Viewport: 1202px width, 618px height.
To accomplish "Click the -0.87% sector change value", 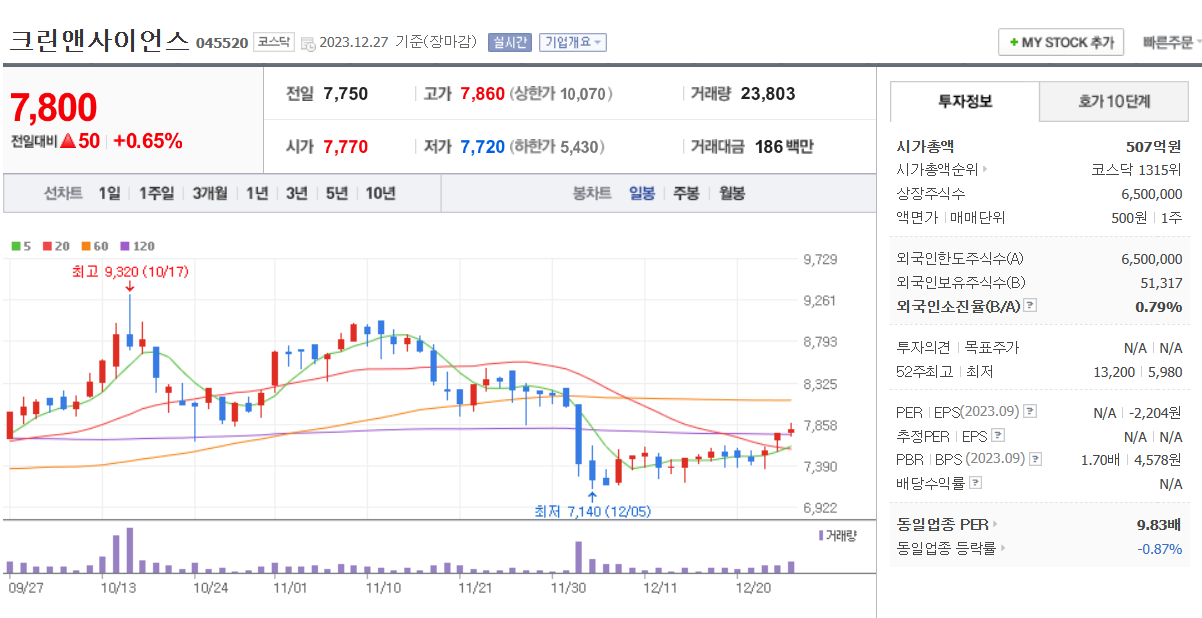I will click(1160, 548).
